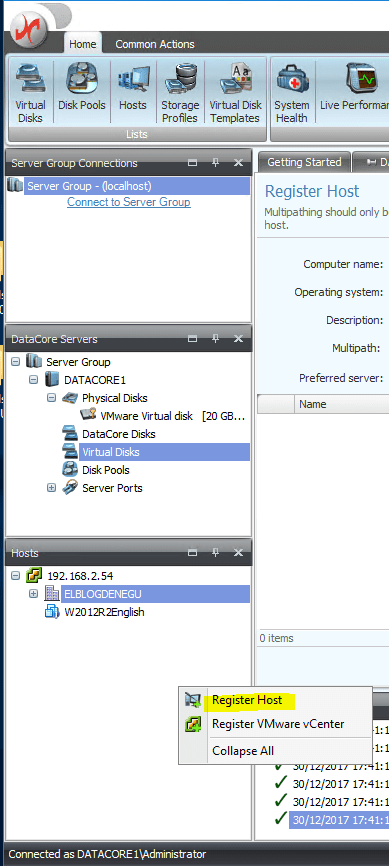
Task: Click the VMware Virtual disk icon
Action: (x=88, y=415)
